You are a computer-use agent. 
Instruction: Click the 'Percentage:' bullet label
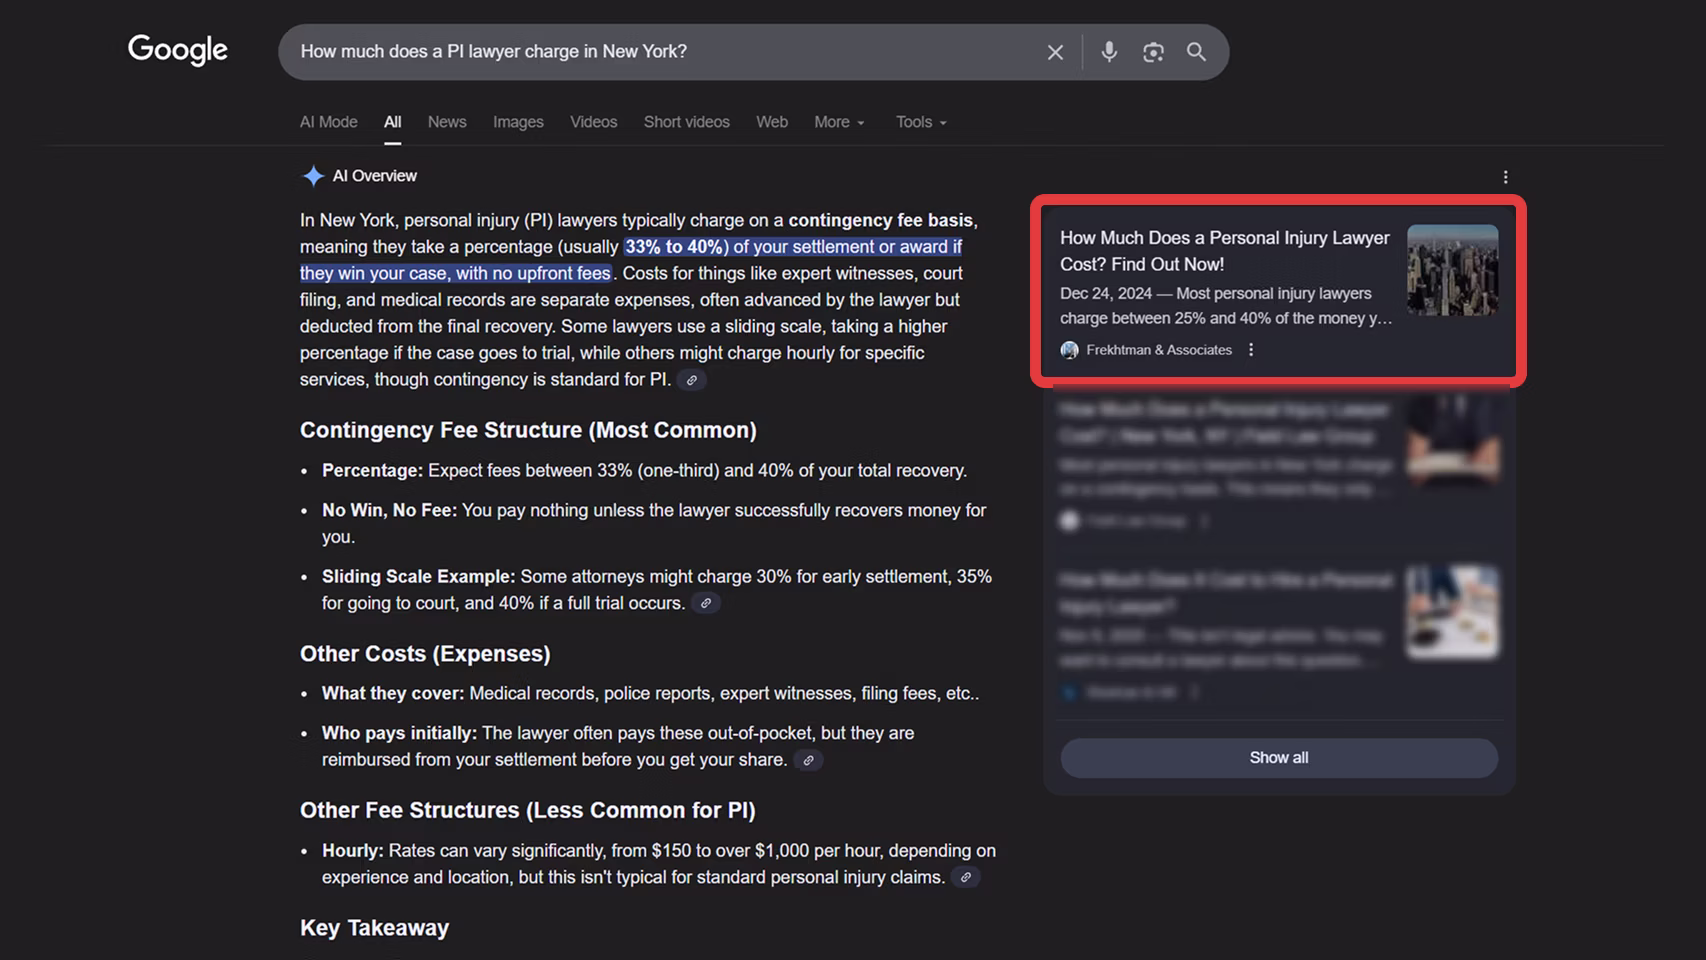[x=372, y=470]
